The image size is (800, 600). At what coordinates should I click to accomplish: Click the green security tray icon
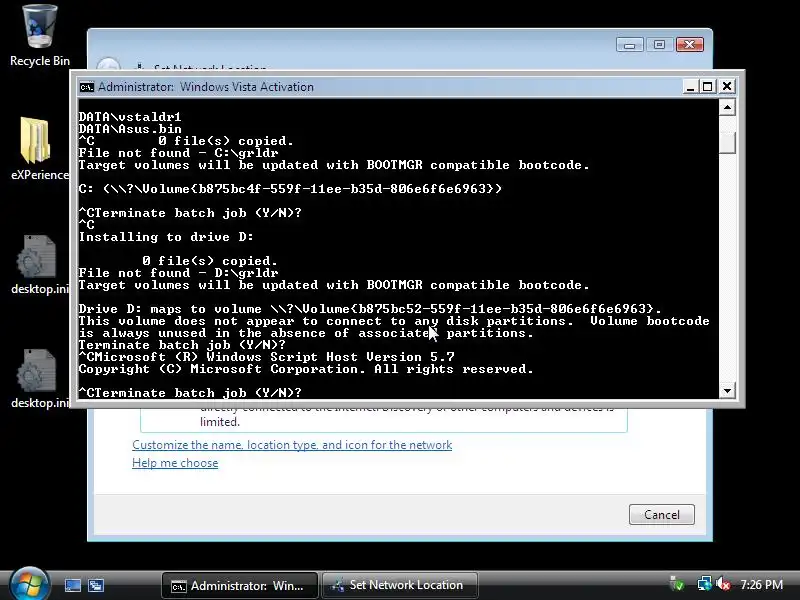pos(677,584)
